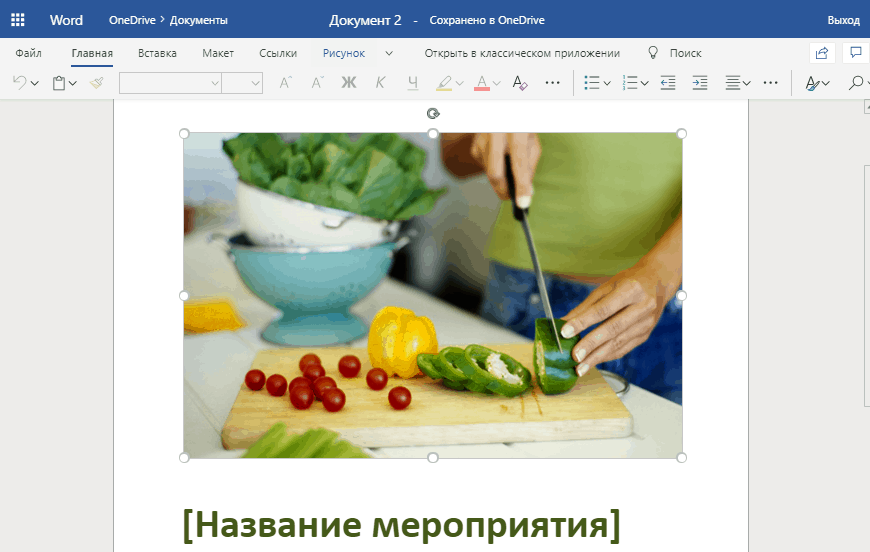Click the Выход sign-out link
Viewport: 870px width, 552px height.
click(x=843, y=20)
